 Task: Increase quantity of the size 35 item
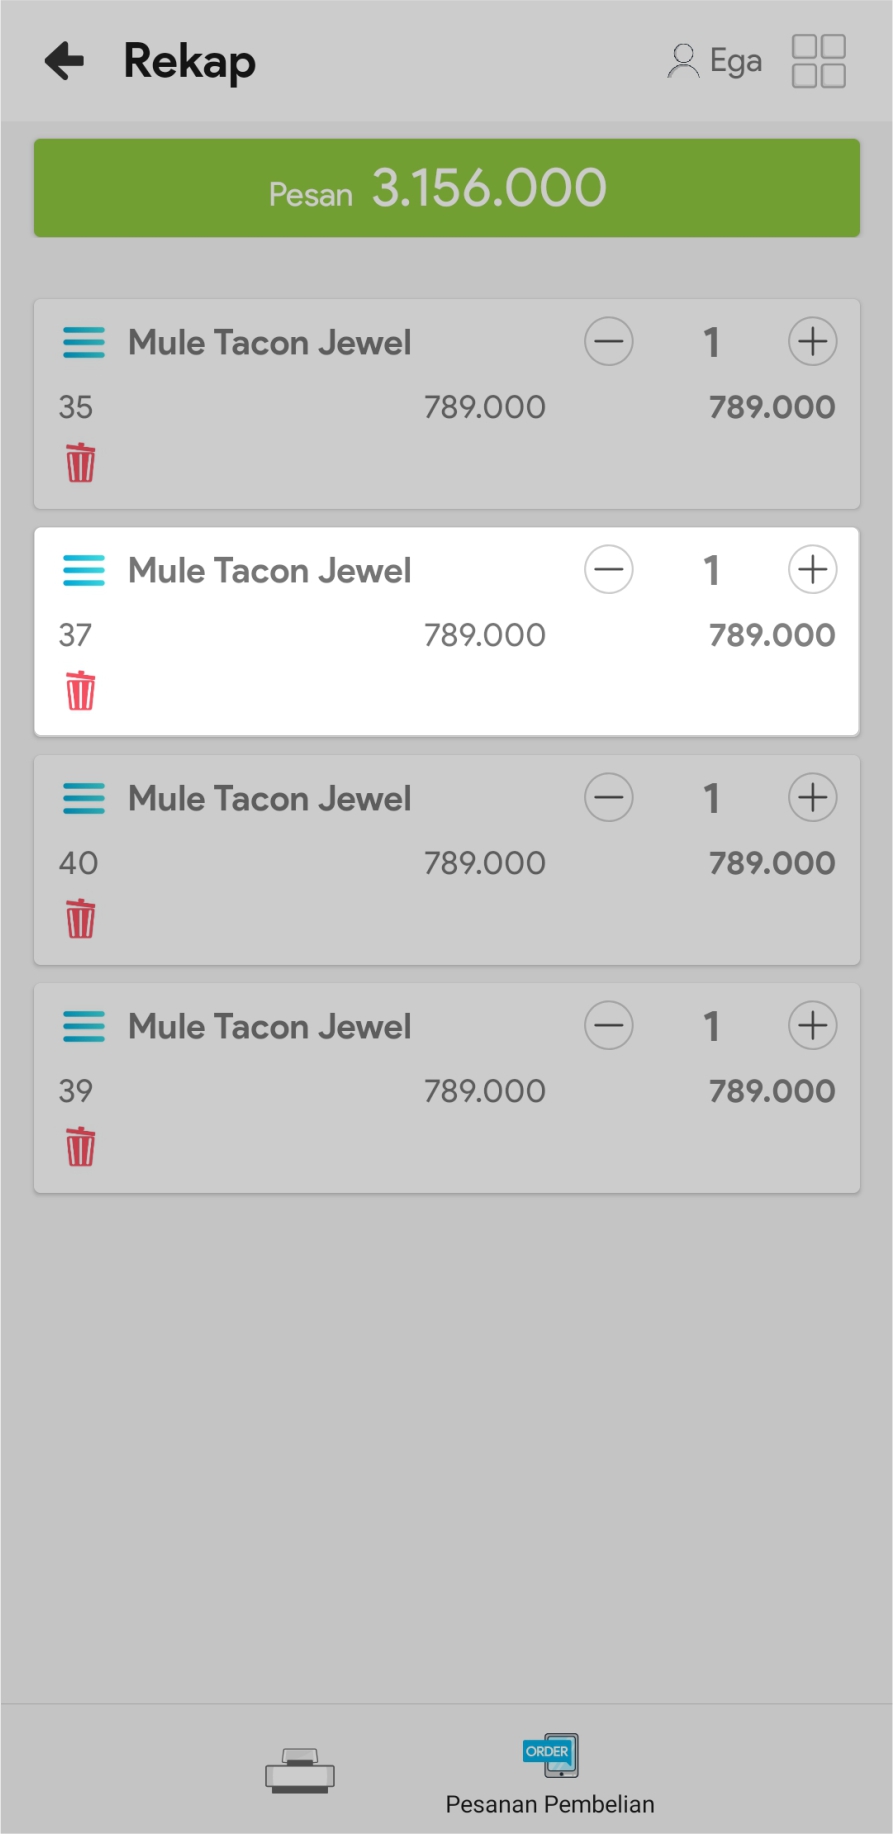click(812, 342)
